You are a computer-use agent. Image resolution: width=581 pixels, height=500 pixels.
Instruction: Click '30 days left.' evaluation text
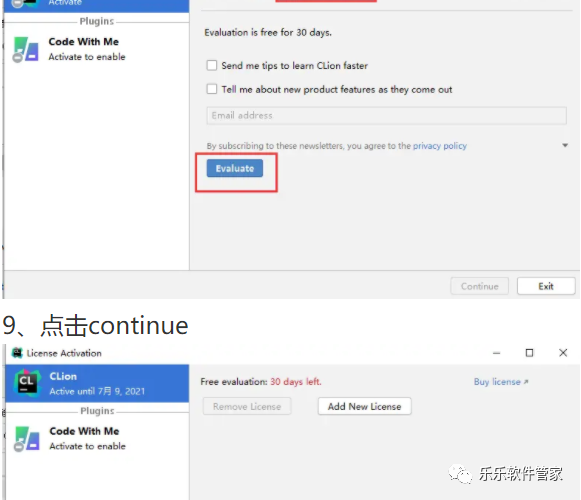(296, 382)
